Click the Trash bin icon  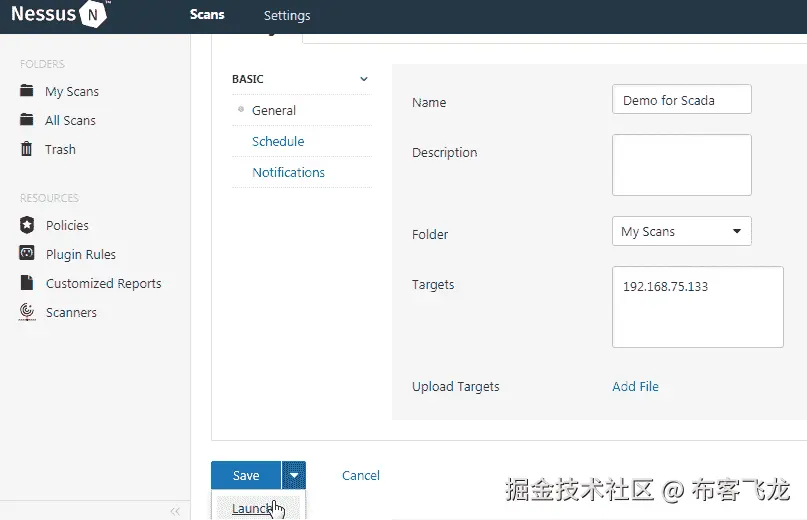26,149
